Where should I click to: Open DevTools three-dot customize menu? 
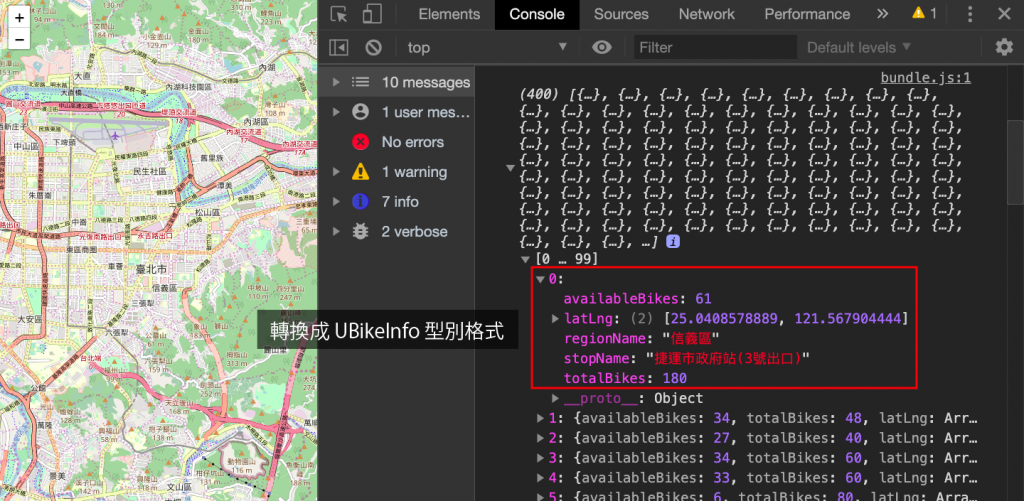pyautogui.click(x=970, y=14)
